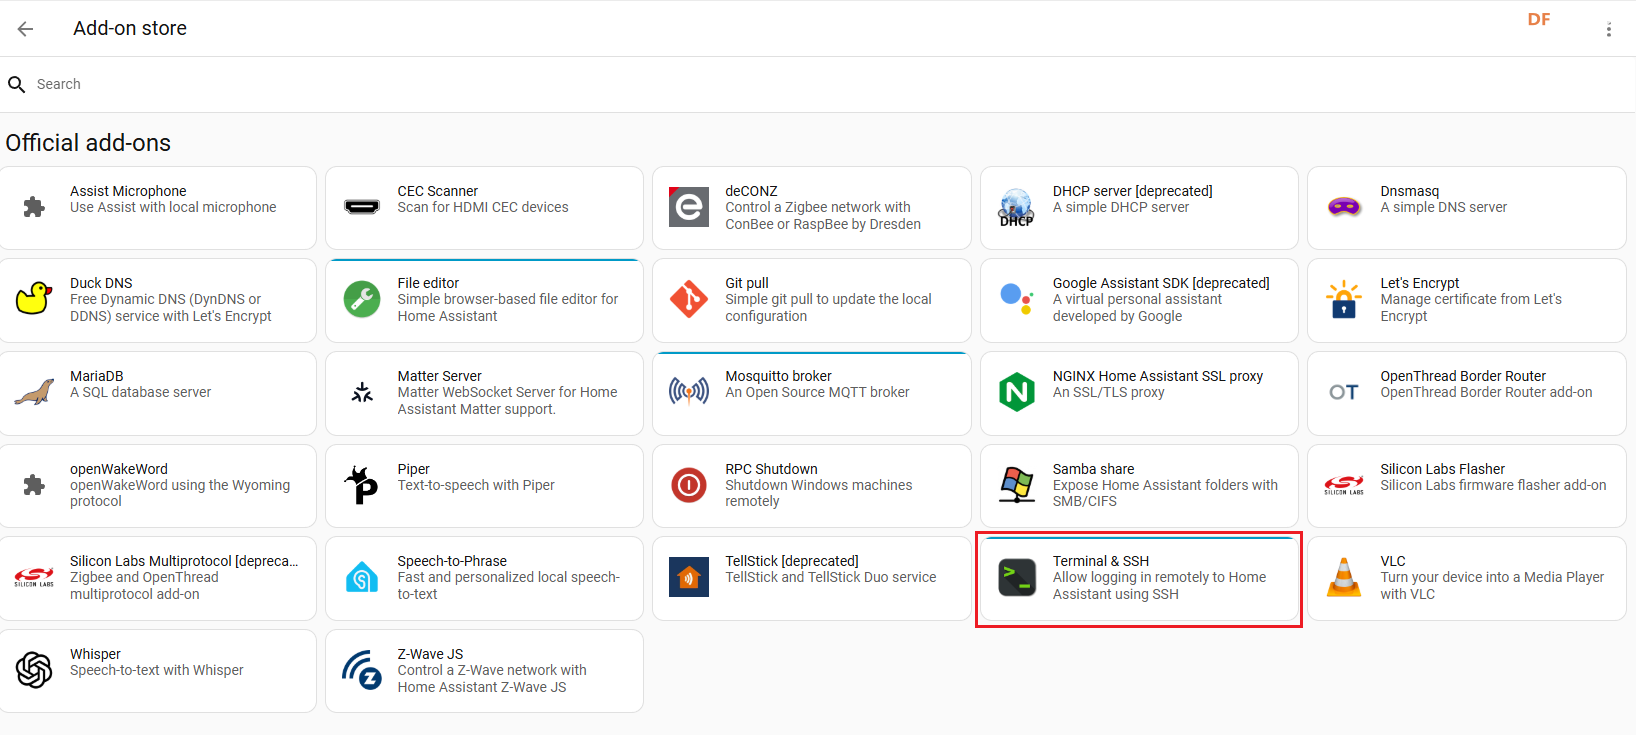Image resolution: width=1636 pixels, height=735 pixels.
Task: Open the three-dot overflow menu
Action: pyautogui.click(x=1609, y=30)
